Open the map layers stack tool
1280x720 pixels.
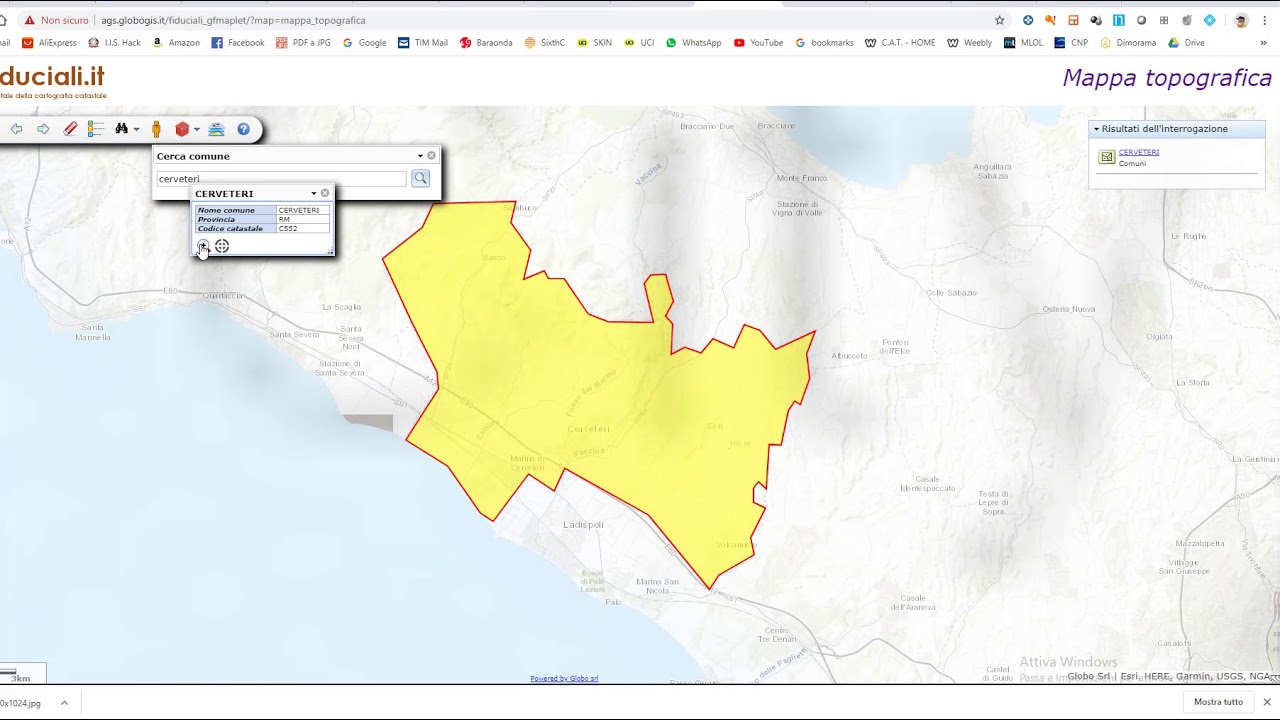click(x=216, y=129)
